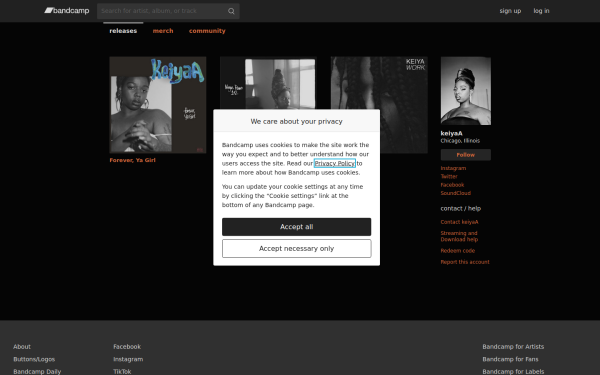The height and width of the screenshot is (375, 600).
Task: Open Facebook link in footer
Action: pyautogui.click(x=127, y=347)
